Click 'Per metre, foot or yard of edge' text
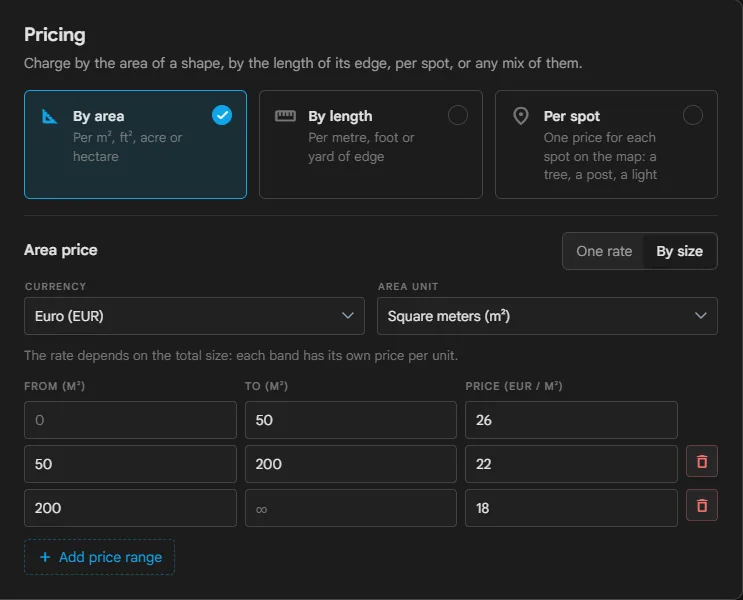The height and width of the screenshot is (600, 743). pos(361,147)
